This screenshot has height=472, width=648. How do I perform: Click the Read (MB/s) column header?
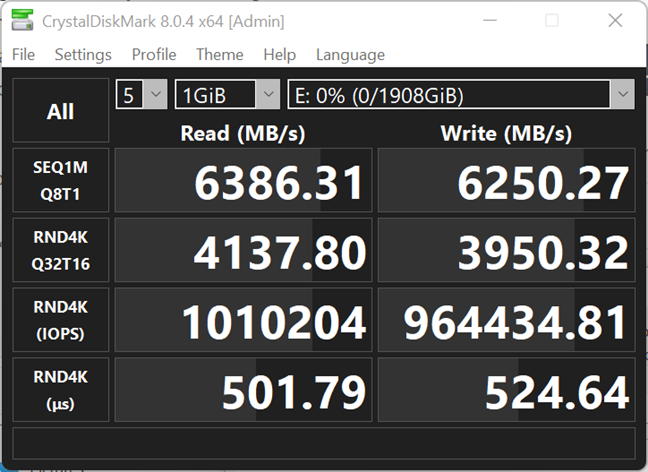click(243, 133)
